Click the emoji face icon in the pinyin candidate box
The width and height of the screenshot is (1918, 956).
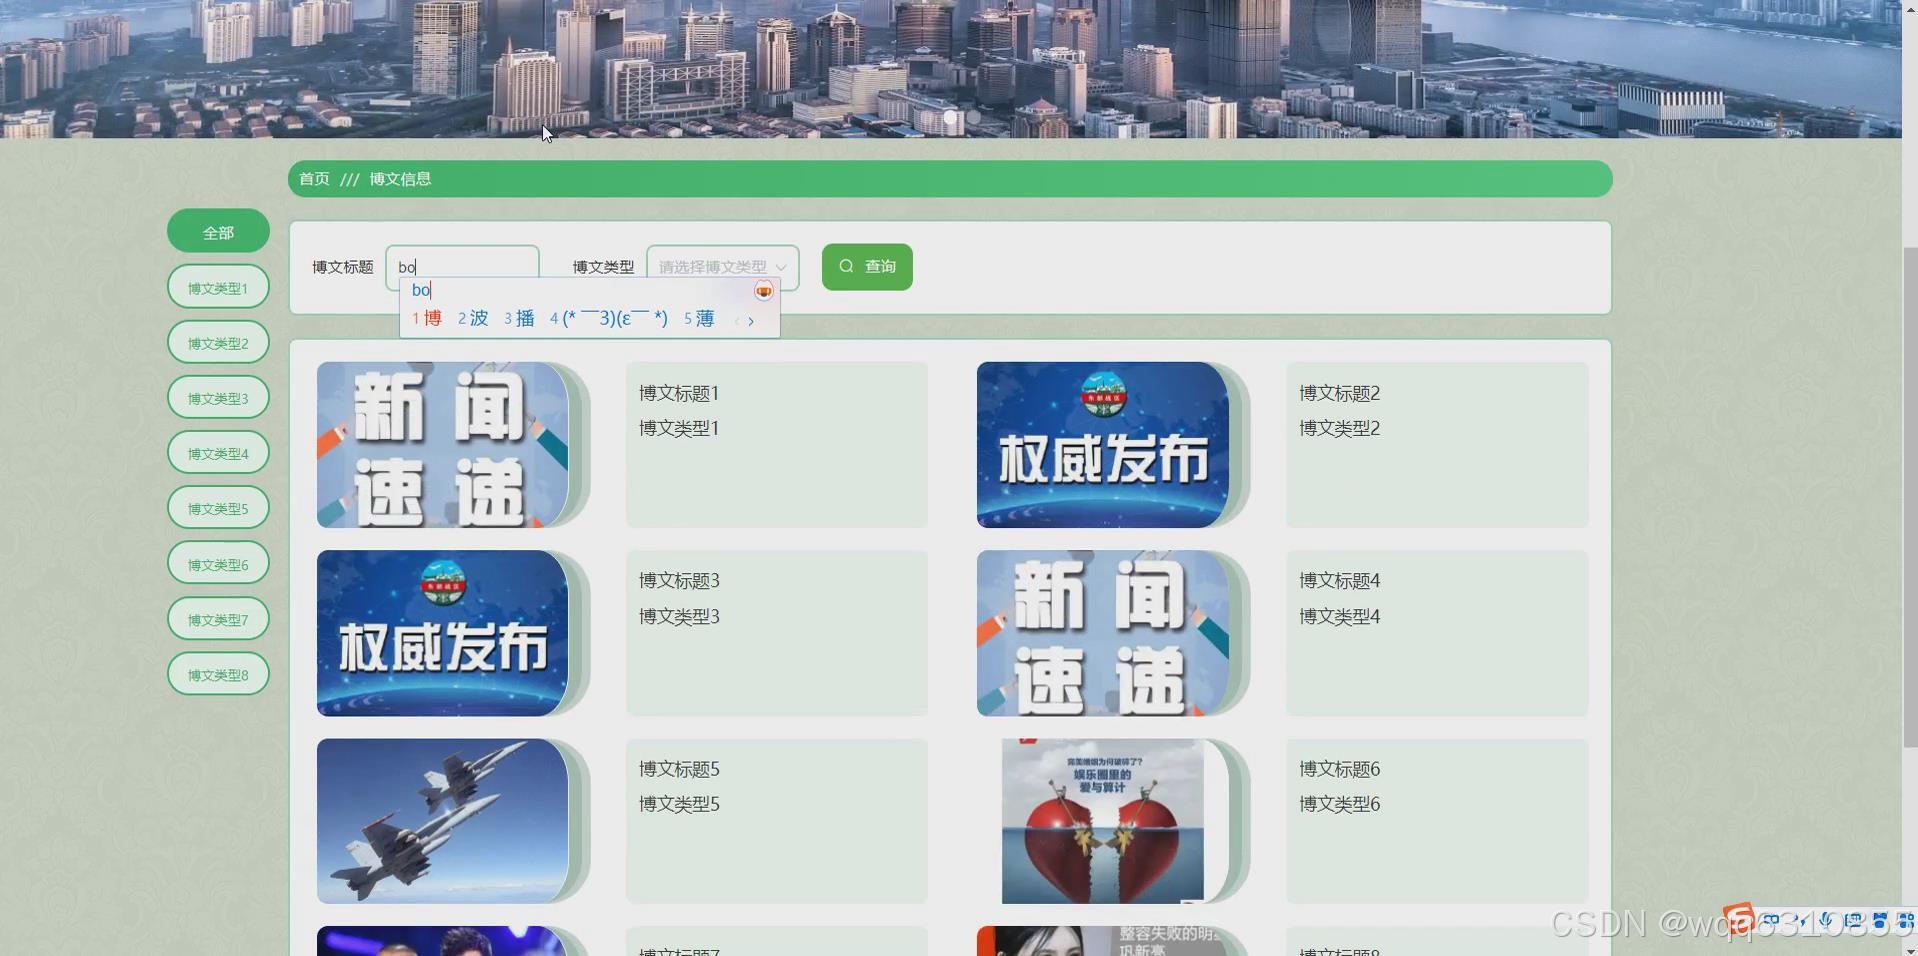click(x=763, y=291)
